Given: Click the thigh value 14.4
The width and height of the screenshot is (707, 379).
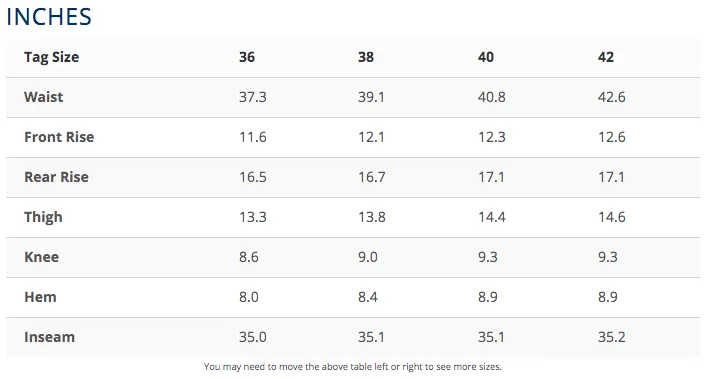Looking at the screenshot, I should [x=491, y=217].
